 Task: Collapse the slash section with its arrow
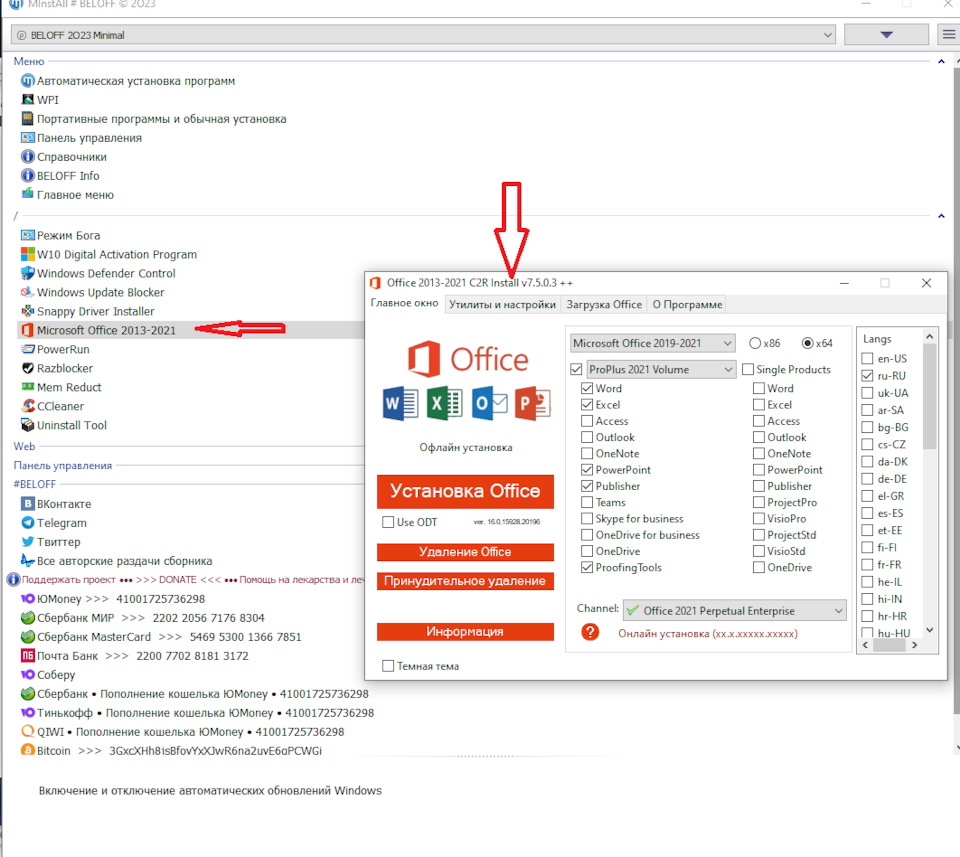[x=941, y=215]
